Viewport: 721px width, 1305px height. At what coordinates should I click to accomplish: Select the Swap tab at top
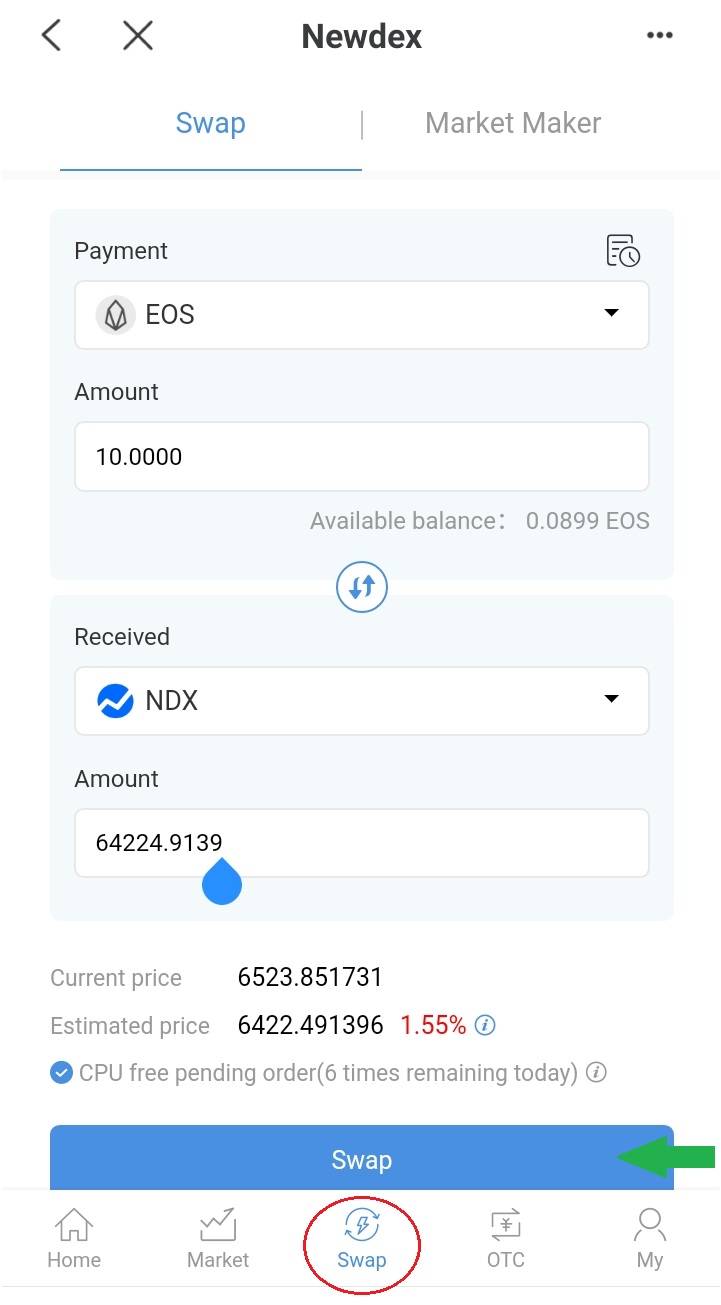click(210, 124)
